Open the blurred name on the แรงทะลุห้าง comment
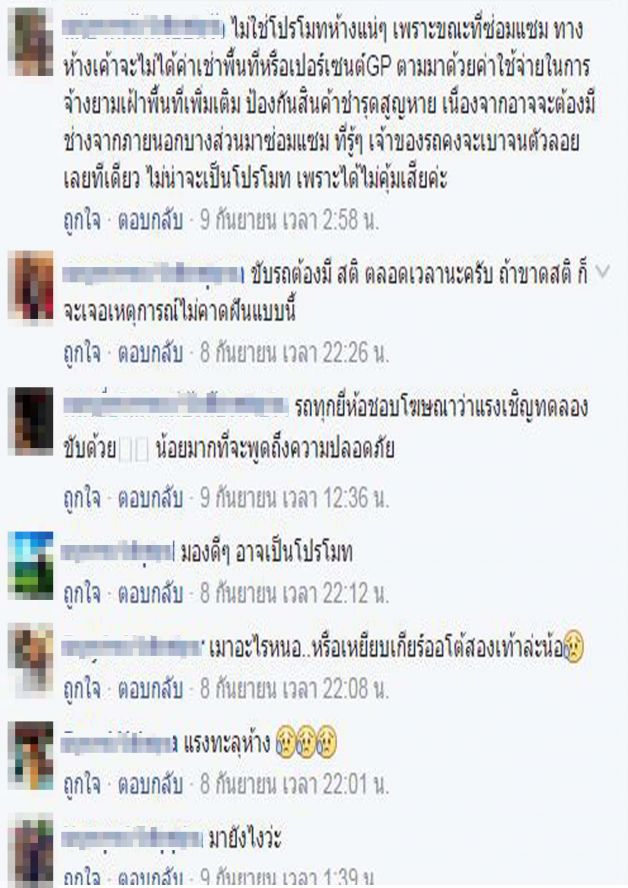Screen dimensions: 628x888 pos(120,743)
